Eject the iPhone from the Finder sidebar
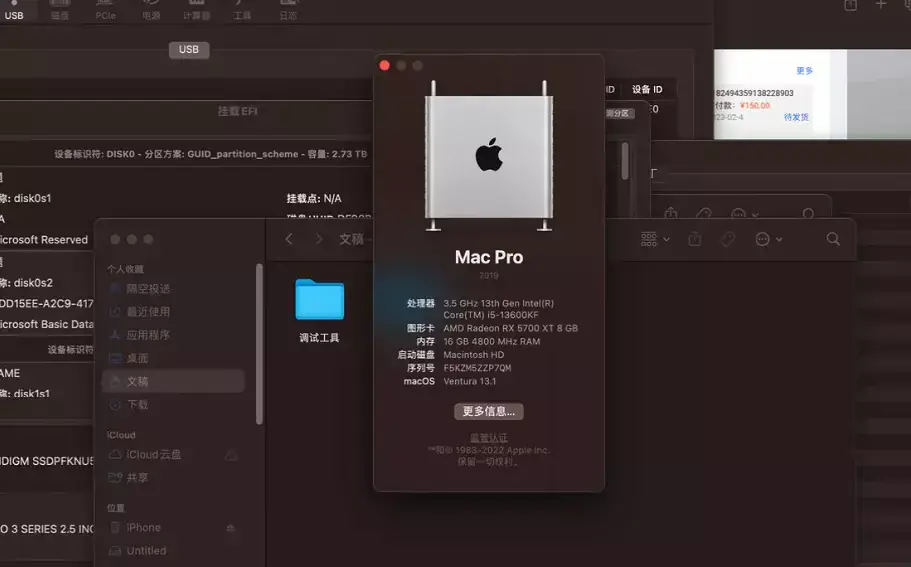911x567 pixels. [231, 528]
